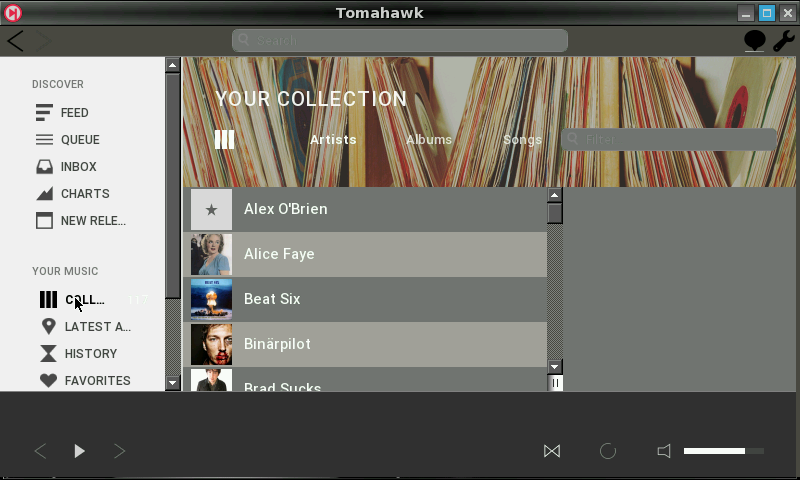The height and width of the screenshot is (480, 800).
Task: Open INBOX in sidebar
Action: click(79, 167)
